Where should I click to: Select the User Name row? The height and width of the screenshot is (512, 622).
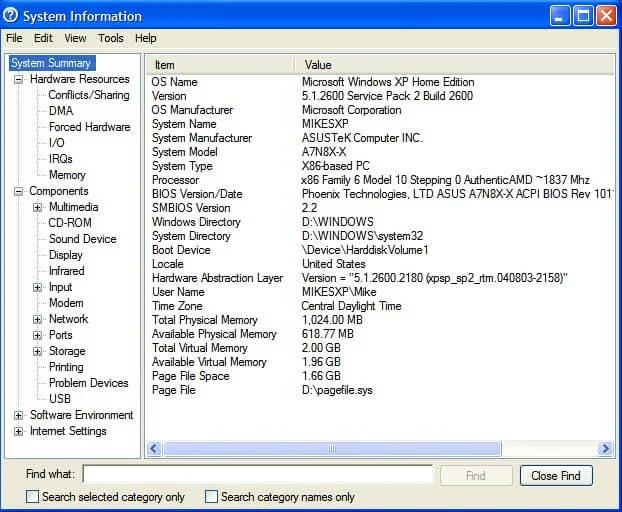pos(380,292)
